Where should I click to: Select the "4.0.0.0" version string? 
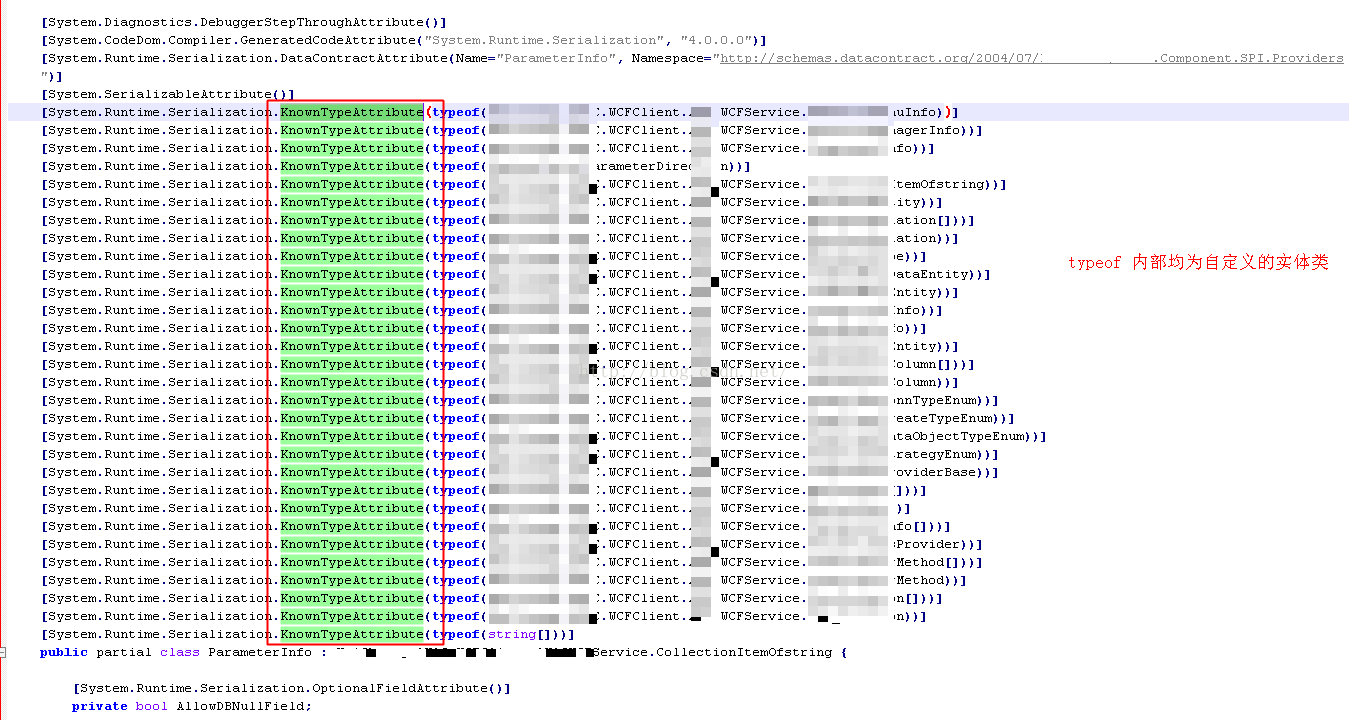[x=716, y=40]
